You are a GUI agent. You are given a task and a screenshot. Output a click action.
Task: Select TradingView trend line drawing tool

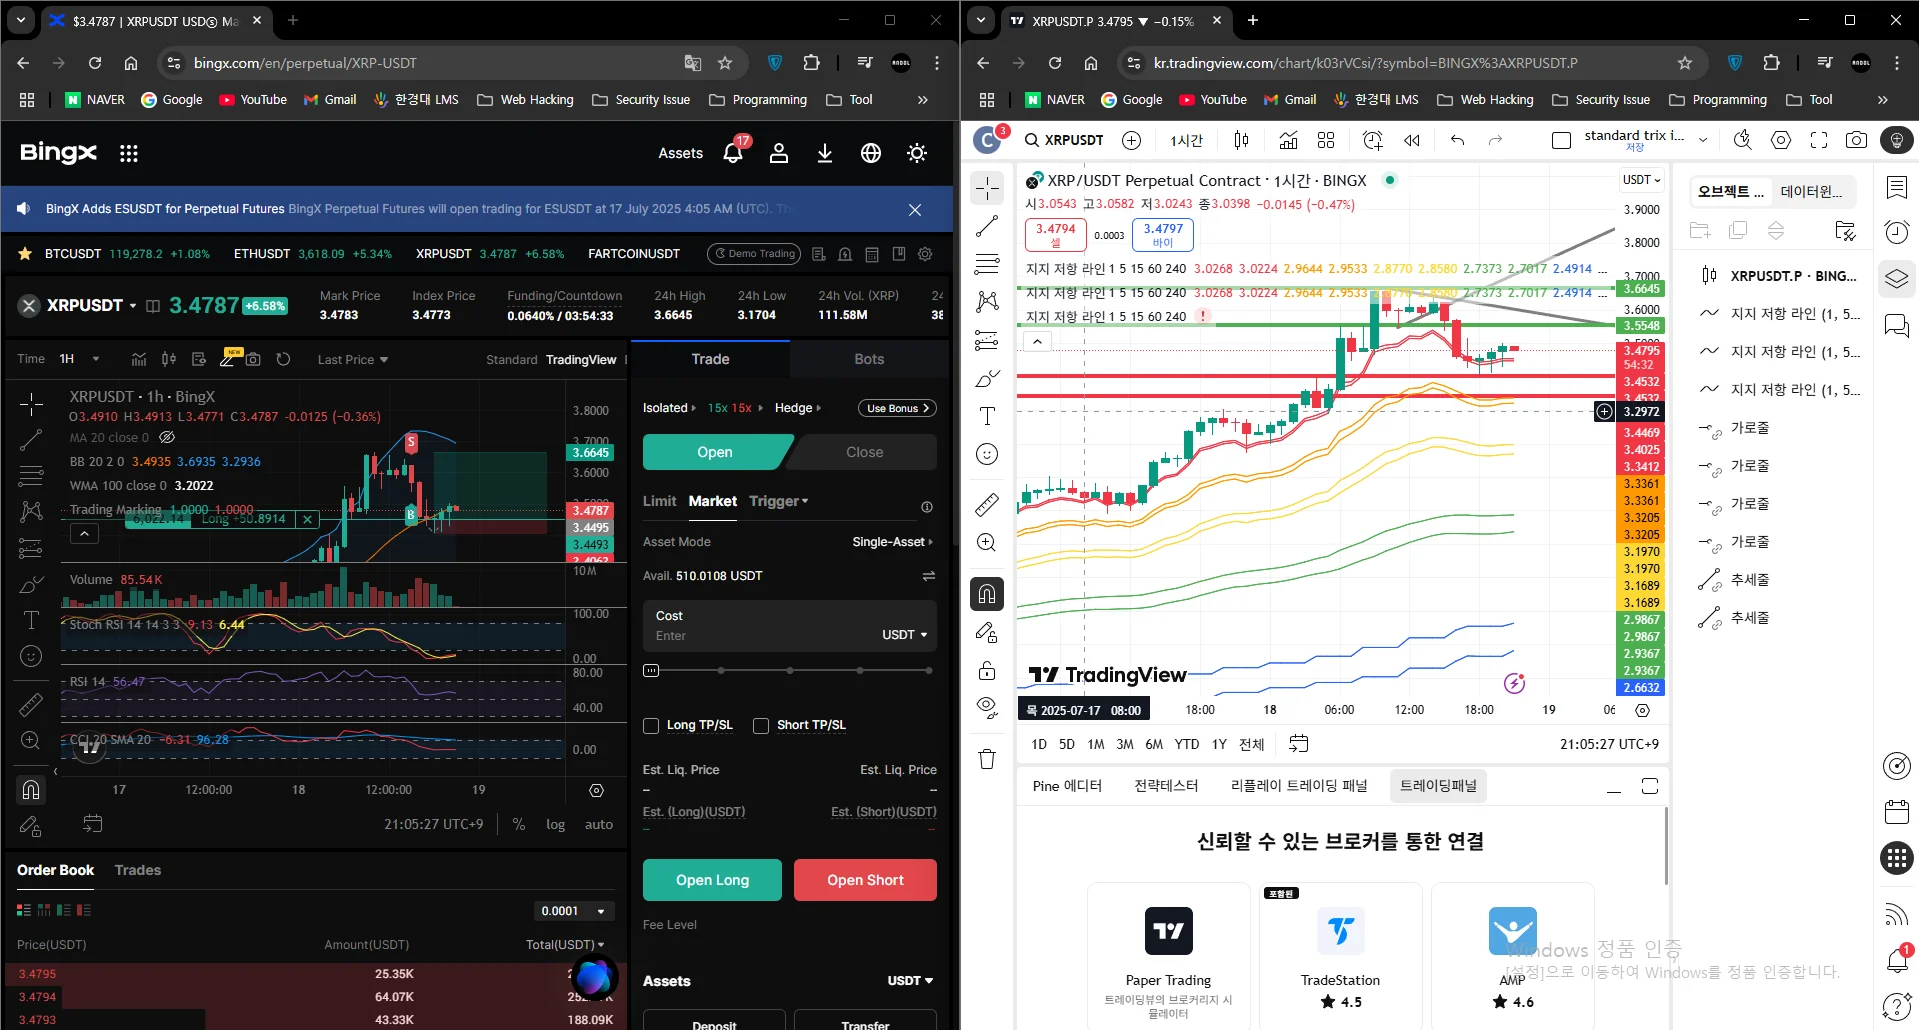pyautogui.click(x=987, y=226)
